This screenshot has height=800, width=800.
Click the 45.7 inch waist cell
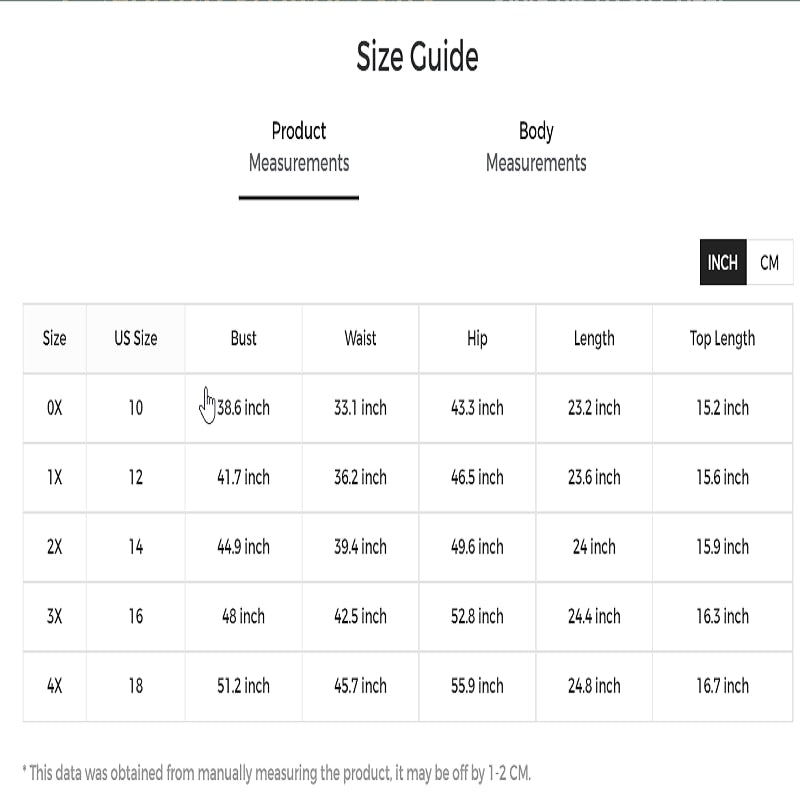(x=360, y=685)
